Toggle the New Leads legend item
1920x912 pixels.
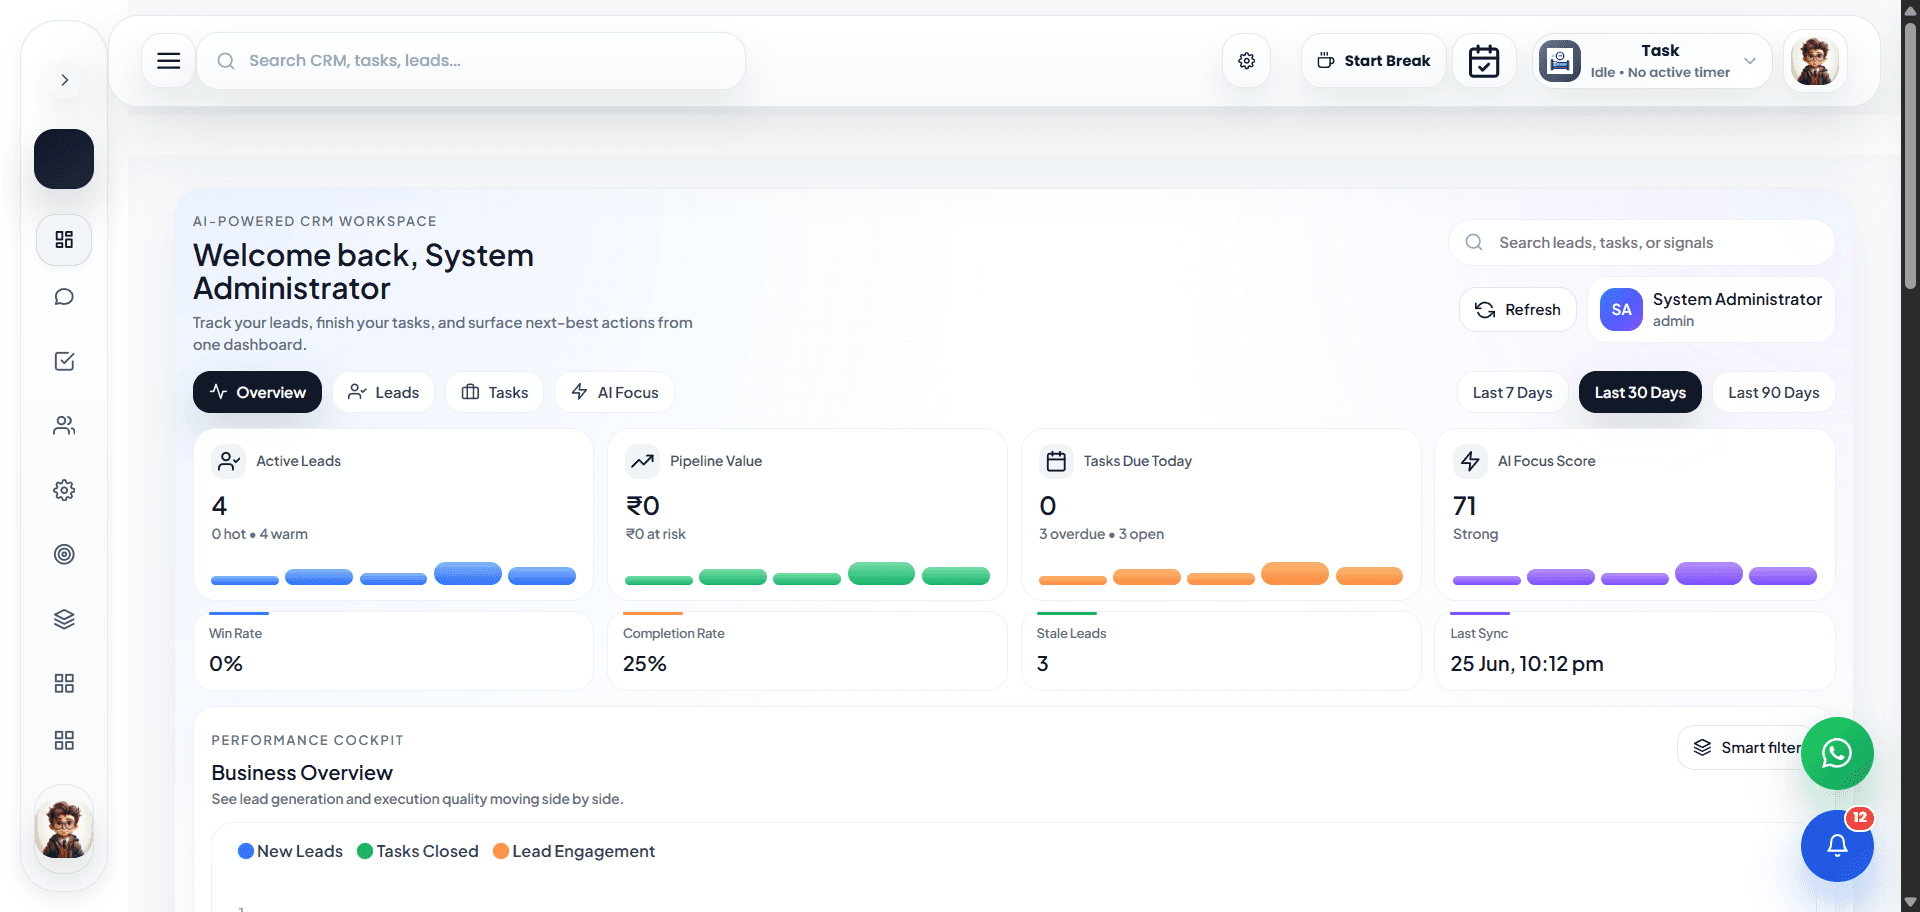290,851
